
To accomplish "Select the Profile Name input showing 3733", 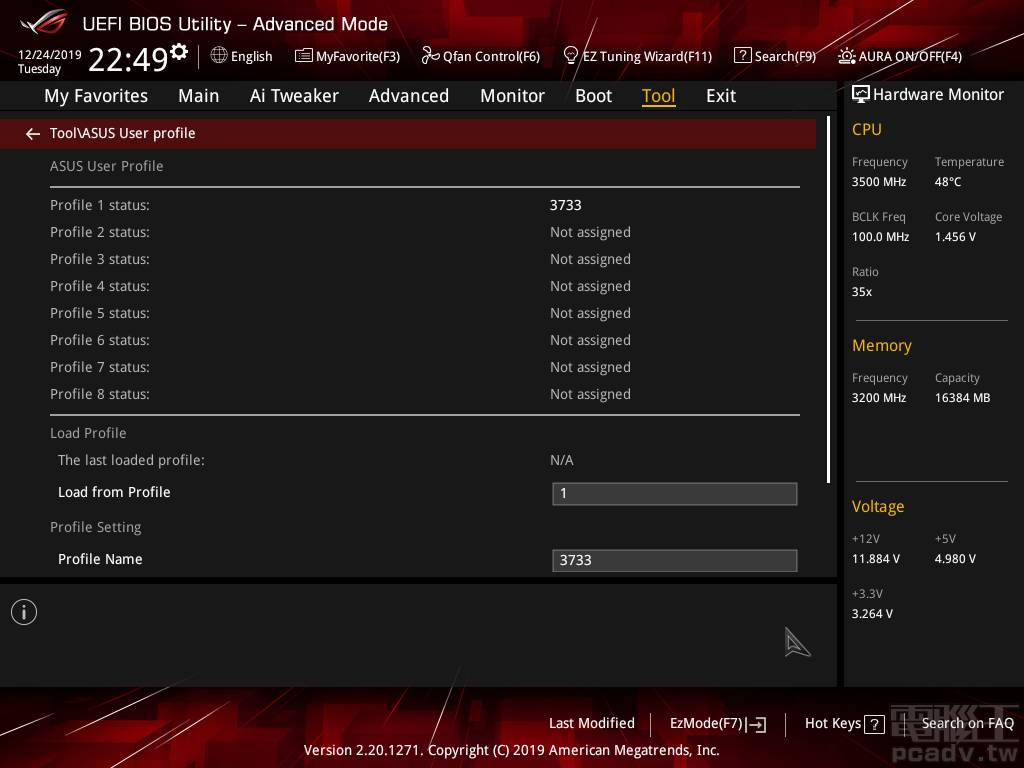I will (x=674, y=560).
